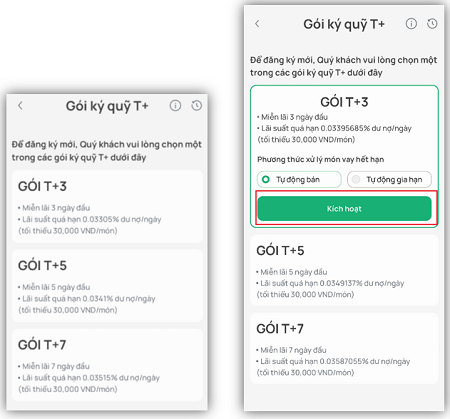Open history clock icon in left screen
This screenshot has width=450, height=419.
click(x=197, y=106)
